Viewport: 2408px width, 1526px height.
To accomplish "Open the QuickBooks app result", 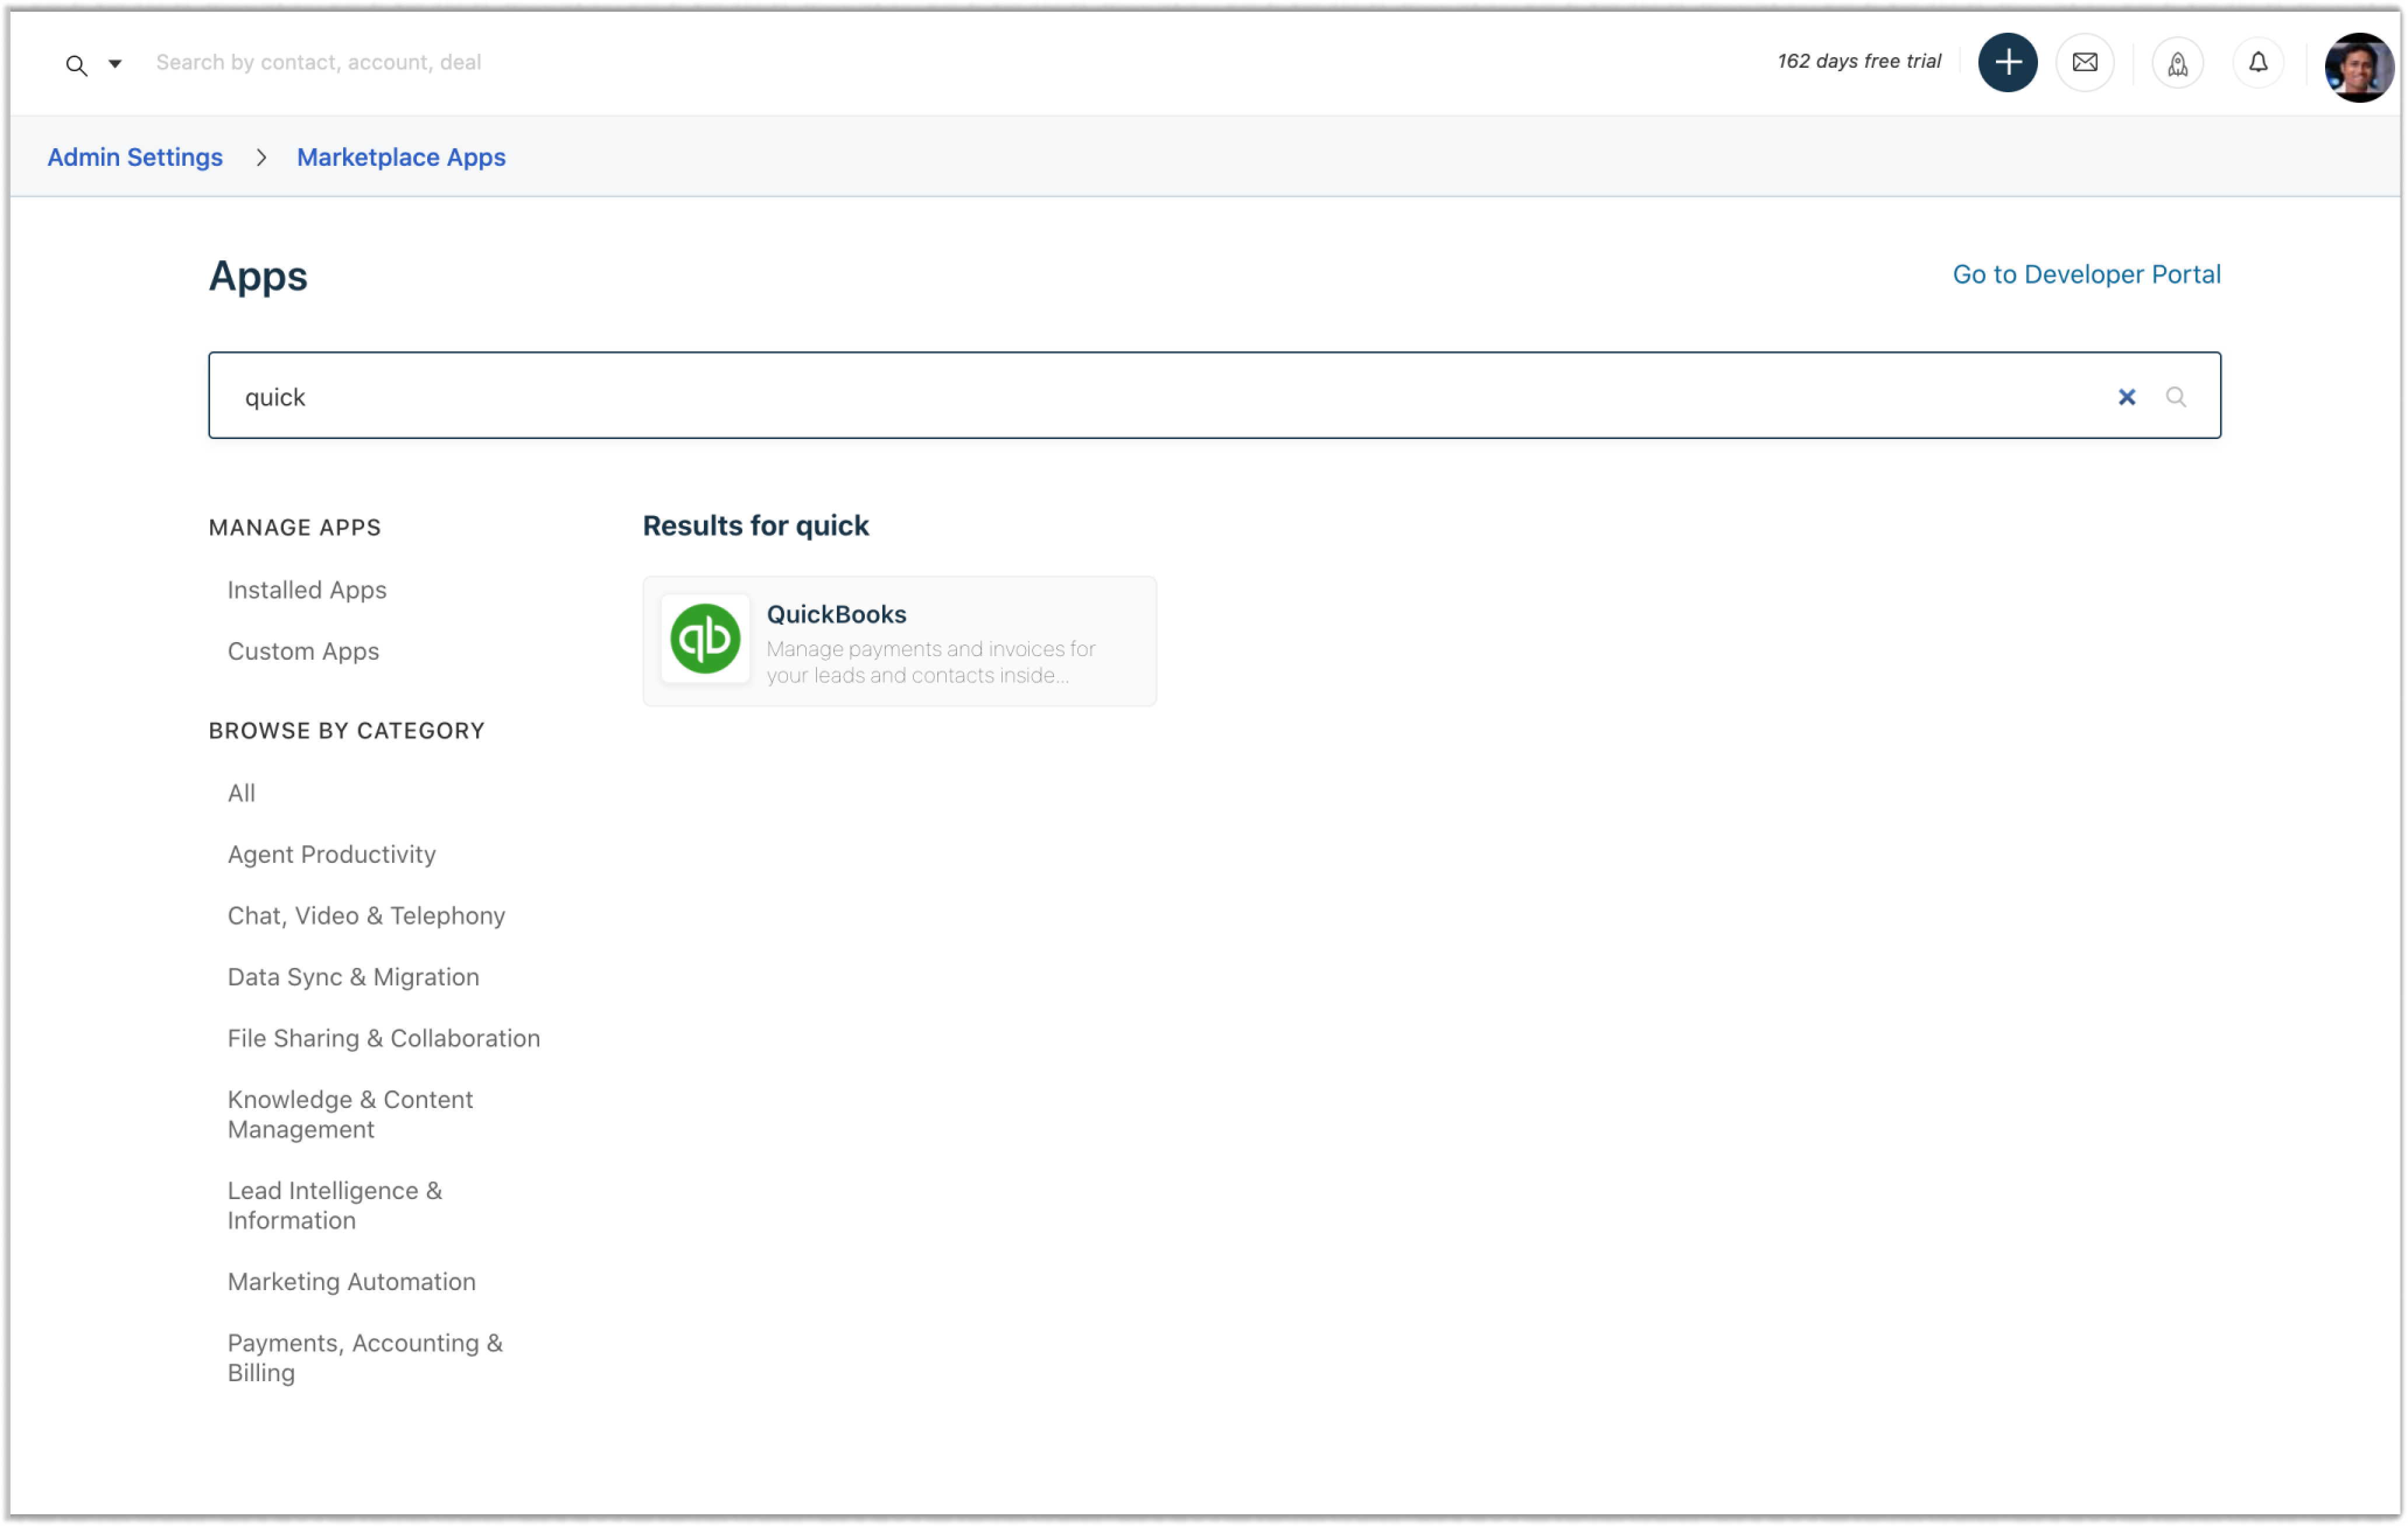I will pyautogui.click(x=836, y=614).
